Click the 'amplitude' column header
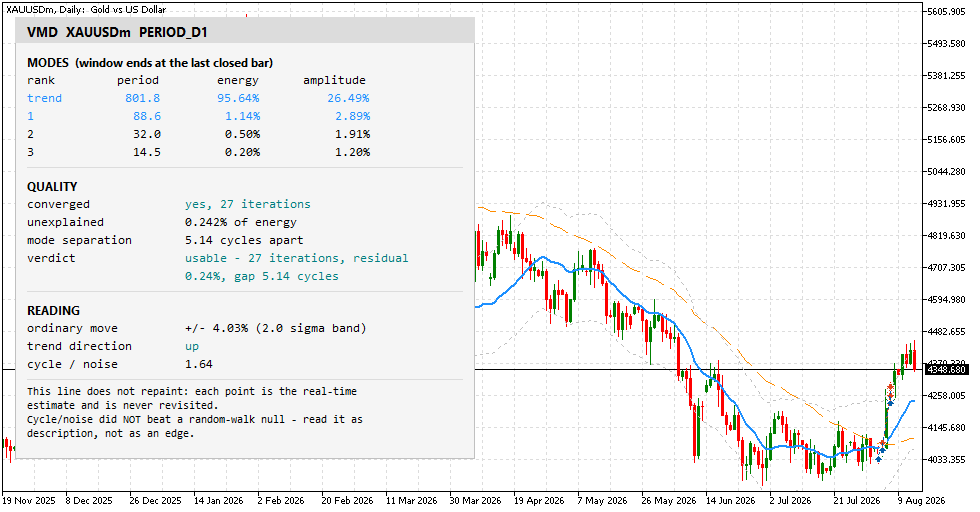Image resolution: width=980 pixels, height=512 pixels. [334, 80]
